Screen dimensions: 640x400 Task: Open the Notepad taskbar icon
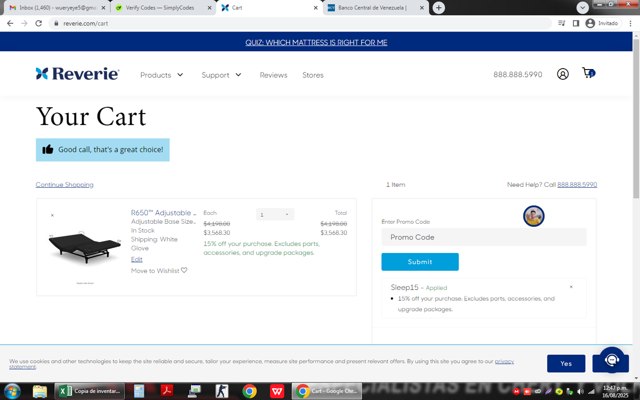[139, 391]
